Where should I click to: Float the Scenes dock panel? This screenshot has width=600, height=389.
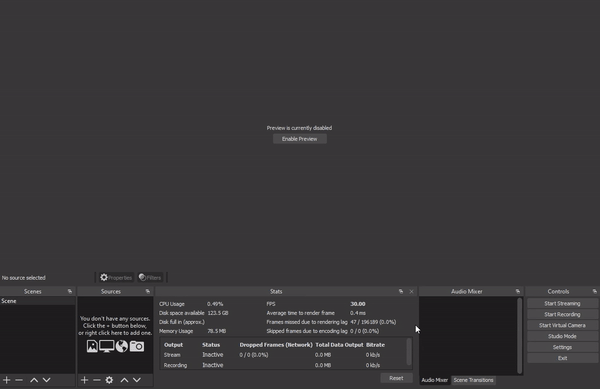coord(70,291)
